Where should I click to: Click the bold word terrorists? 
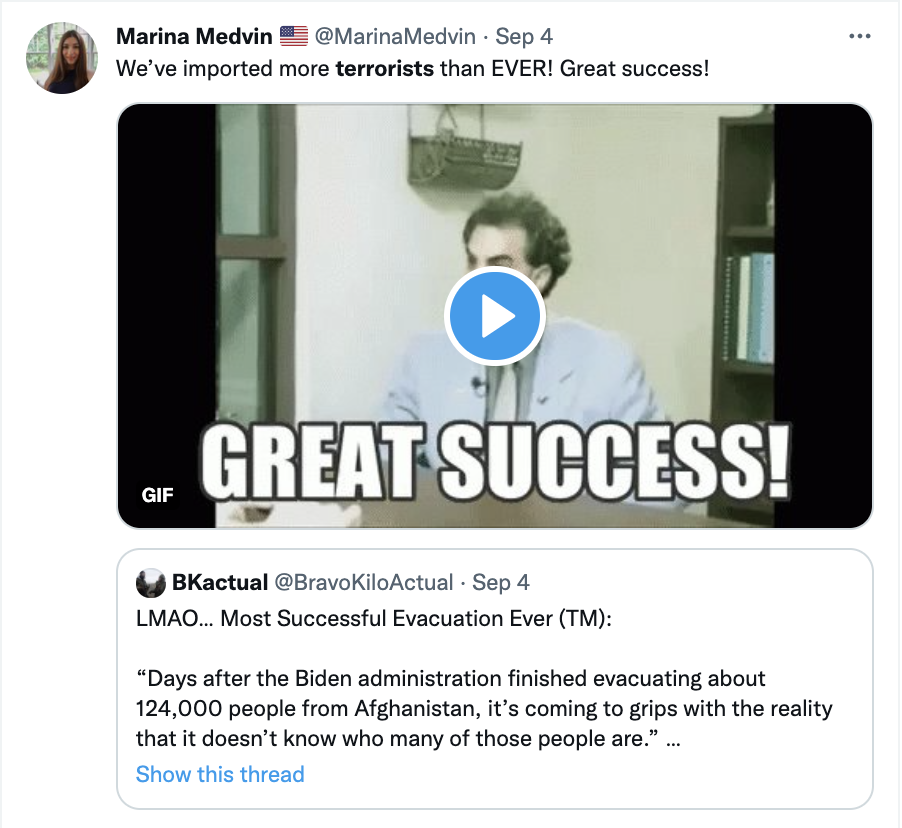pos(385,70)
